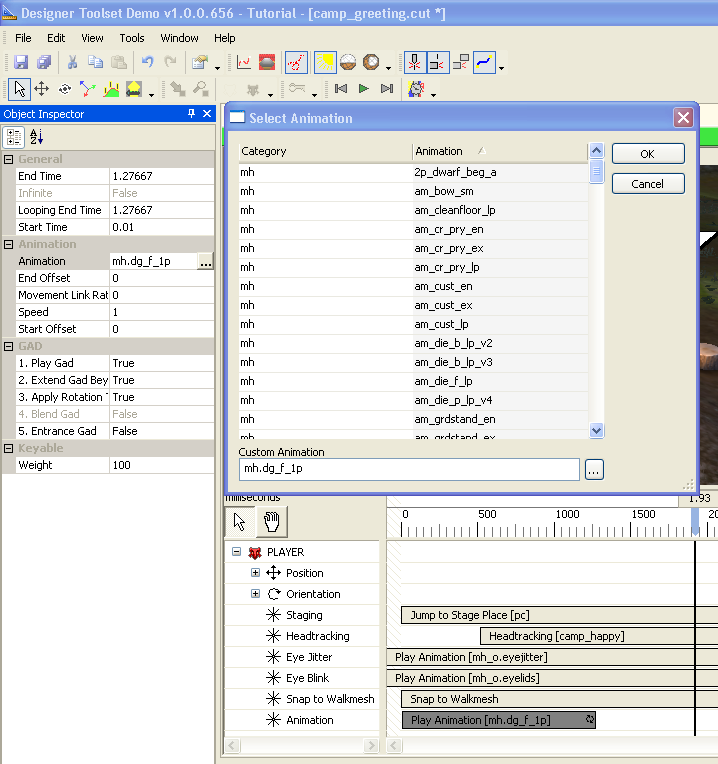
Task: Click the Custom Animation text field
Action: tap(409, 469)
